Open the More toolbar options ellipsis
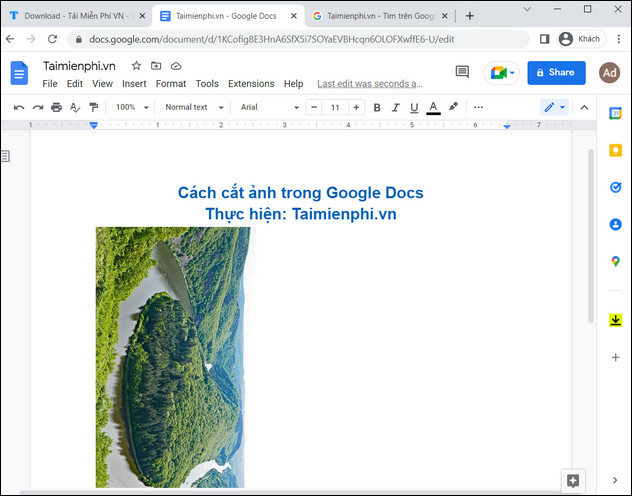 pos(478,107)
